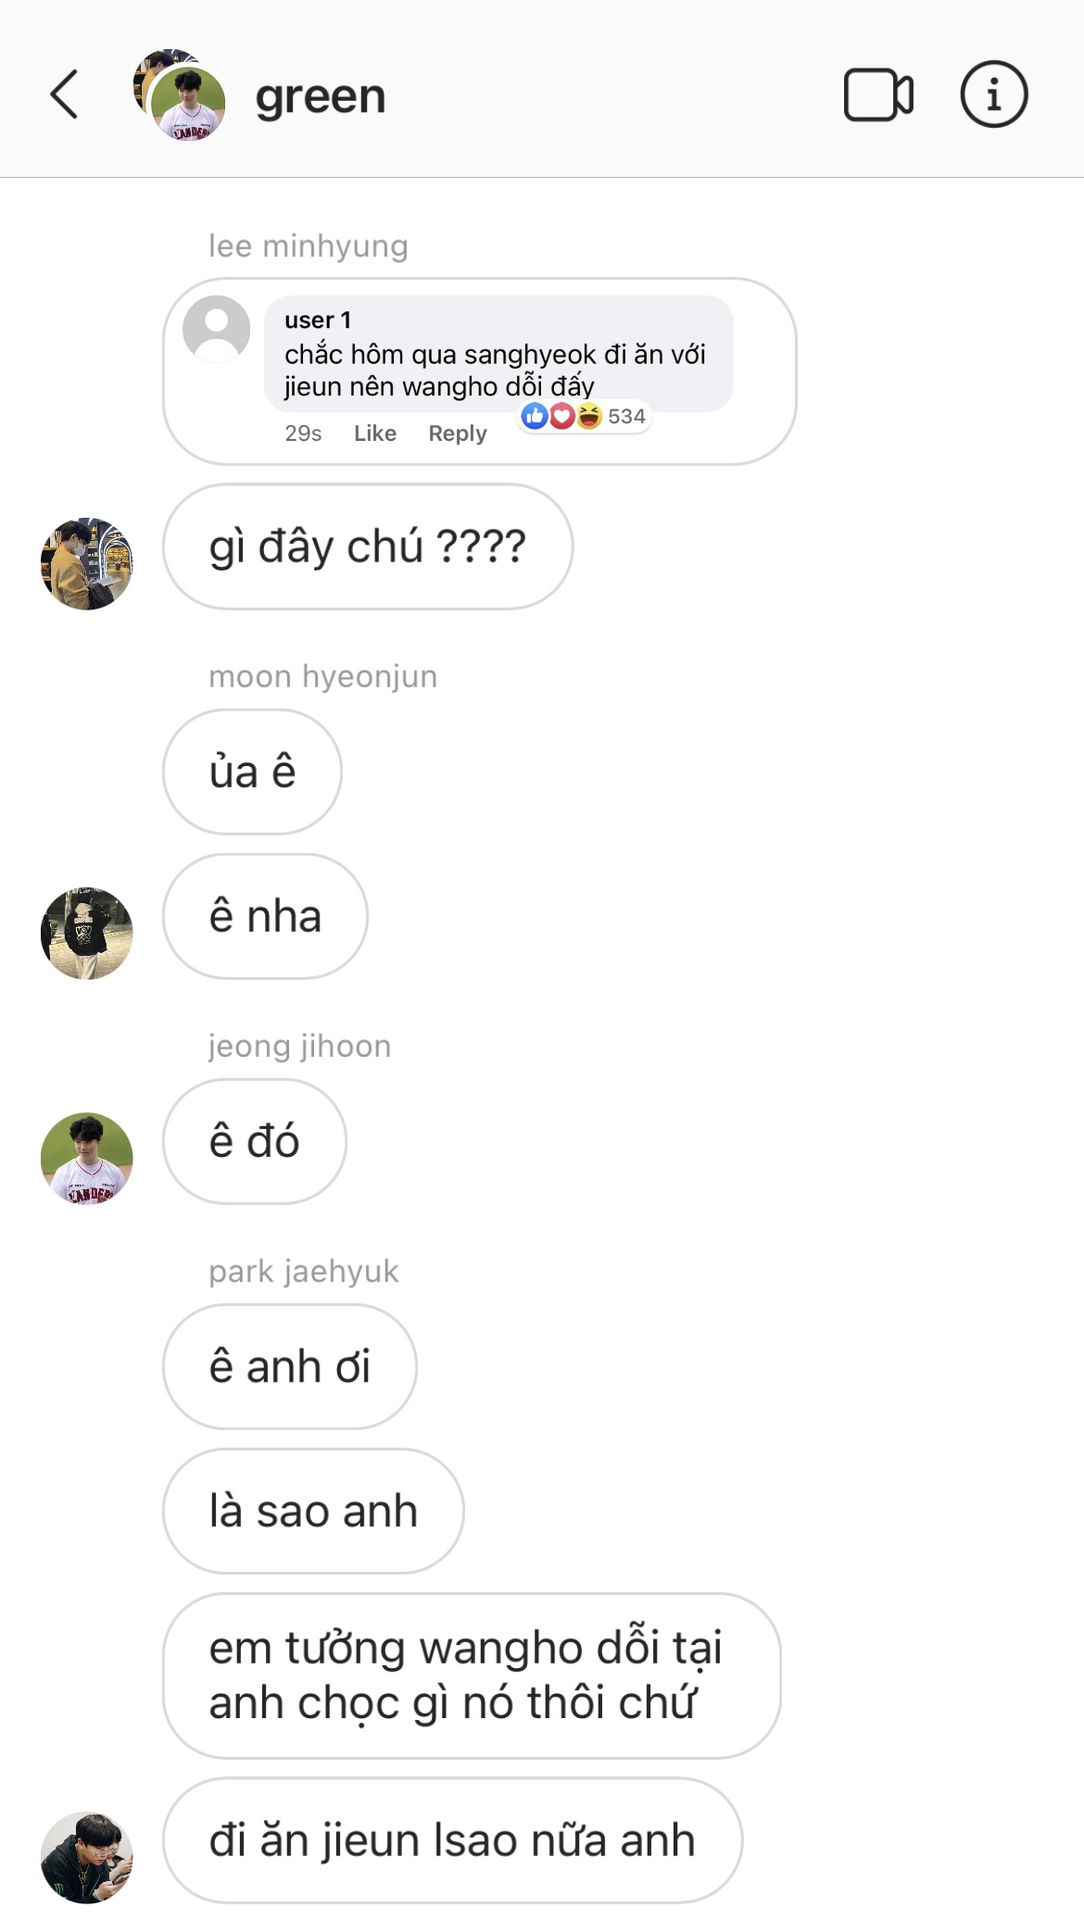Select the 'gì đây chú ????' message
This screenshot has width=1084, height=1920.
(x=368, y=547)
